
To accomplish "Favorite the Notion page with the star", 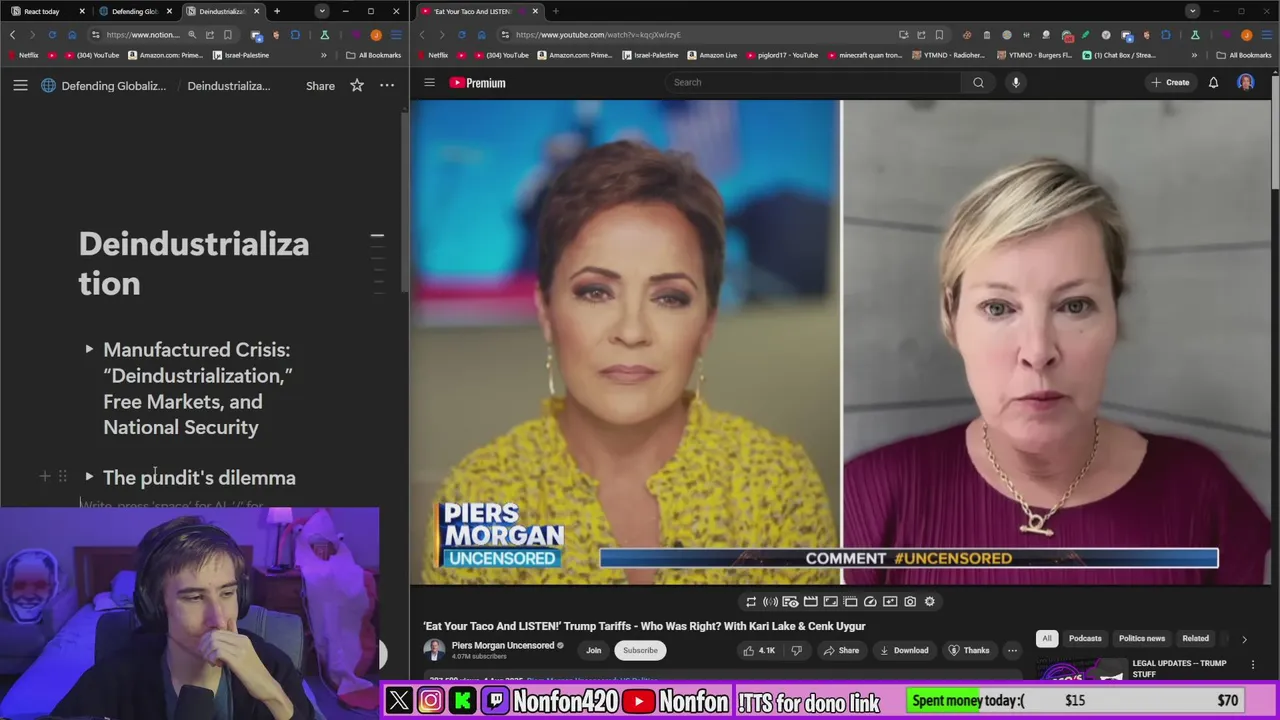I will point(357,86).
